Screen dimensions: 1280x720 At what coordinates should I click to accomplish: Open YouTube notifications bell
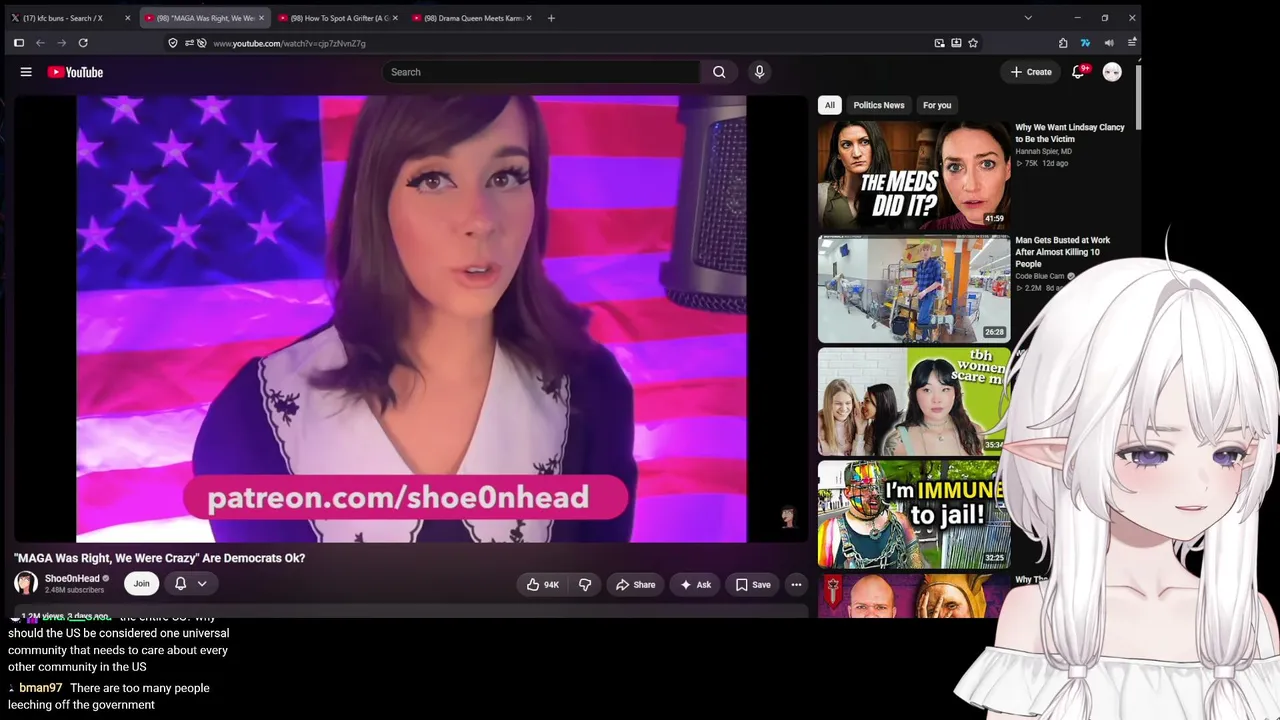click(1078, 72)
